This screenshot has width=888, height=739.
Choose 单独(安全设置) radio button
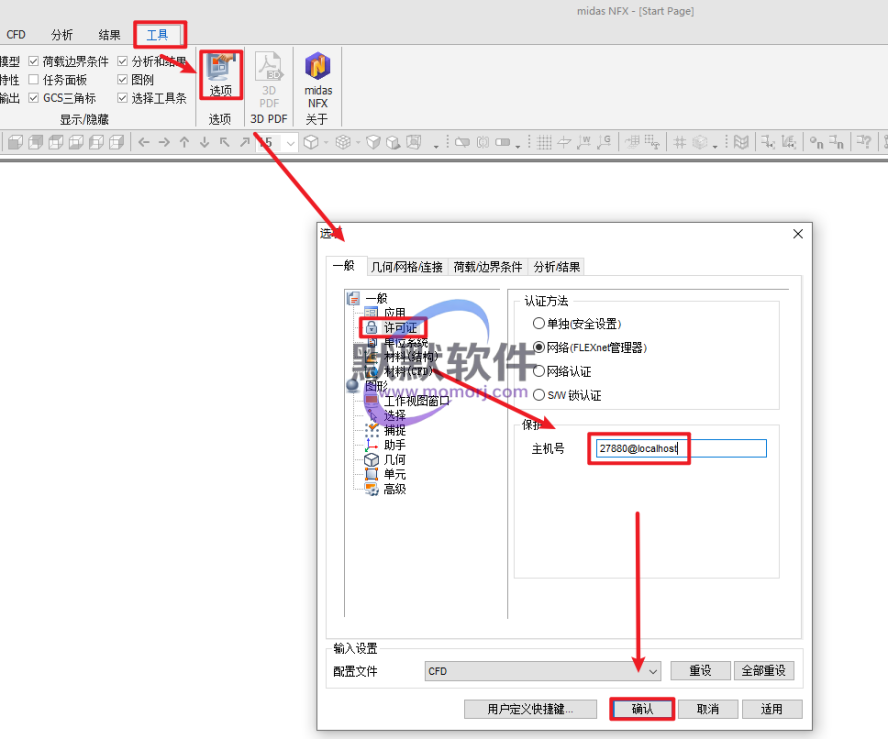539,324
